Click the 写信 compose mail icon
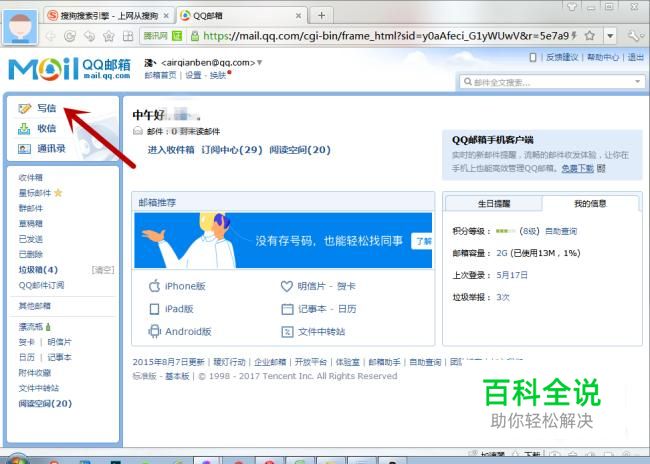This screenshot has width=650, height=464. coord(24,109)
